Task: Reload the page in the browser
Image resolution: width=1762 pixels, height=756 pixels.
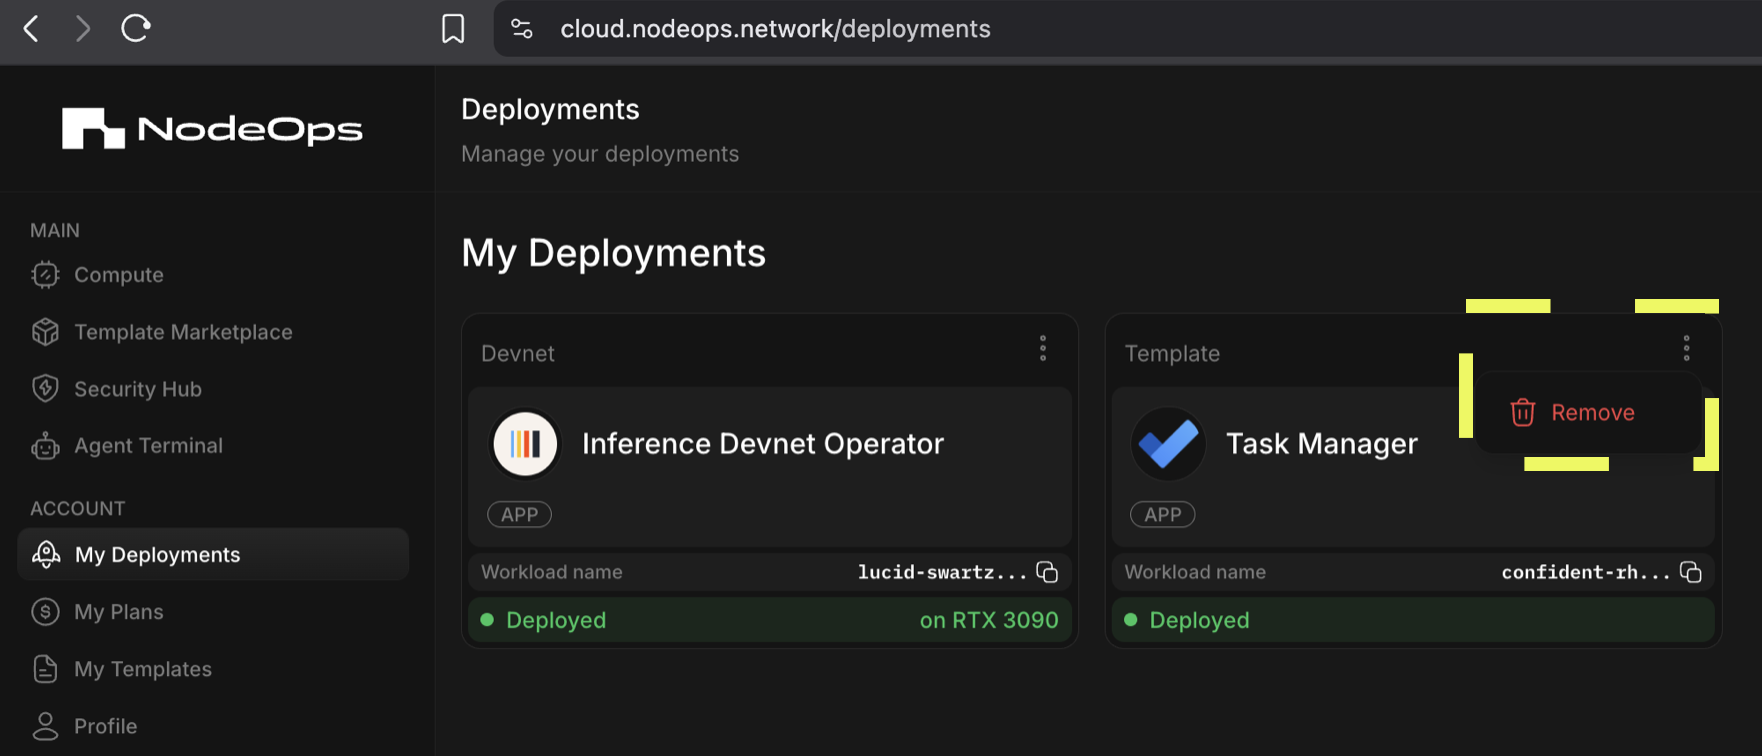Action: tap(135, 29)
